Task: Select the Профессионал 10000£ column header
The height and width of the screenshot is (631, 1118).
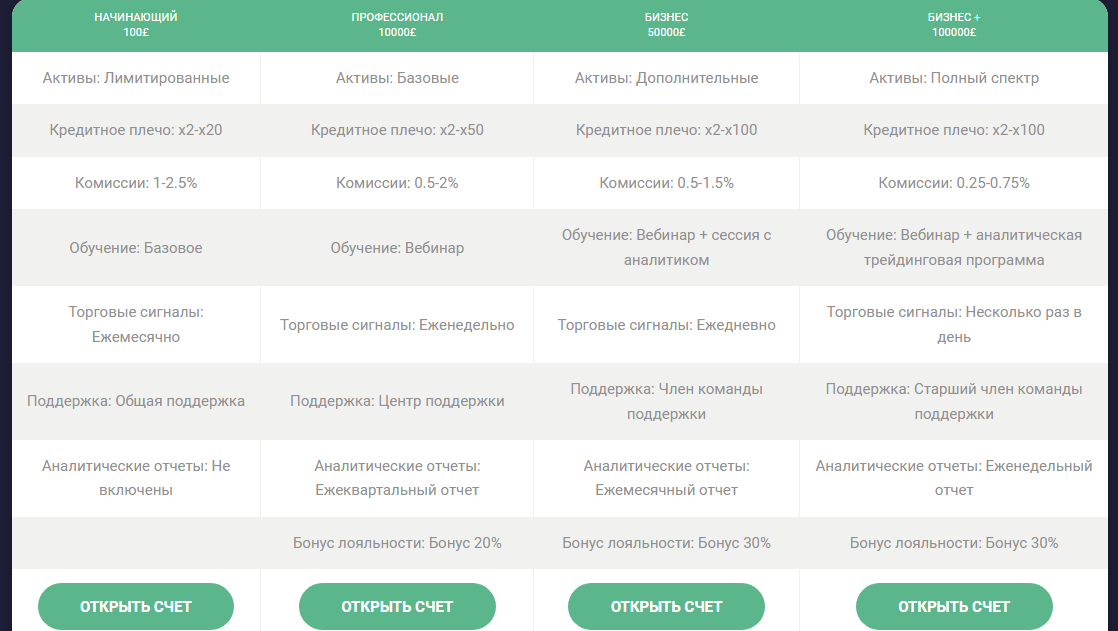Action: point(397,24)
